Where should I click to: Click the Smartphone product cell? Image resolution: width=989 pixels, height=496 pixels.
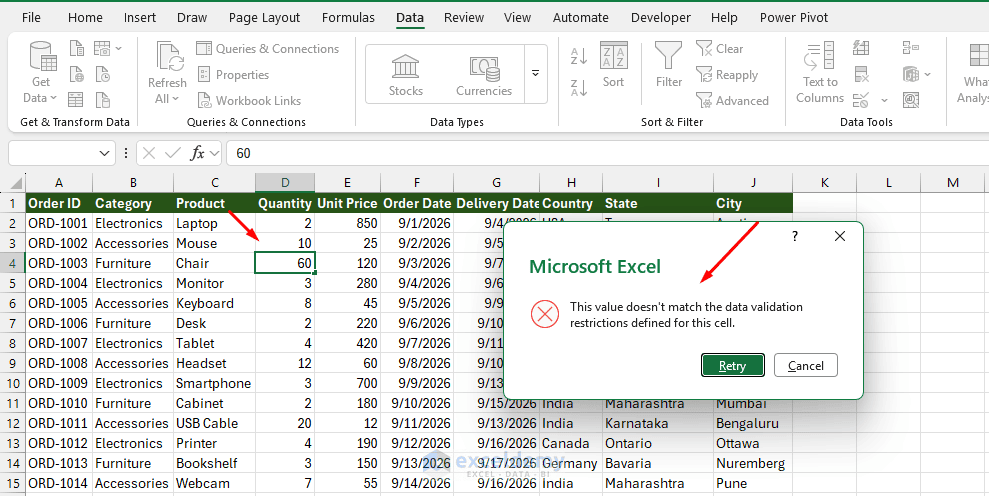[214, 383]
